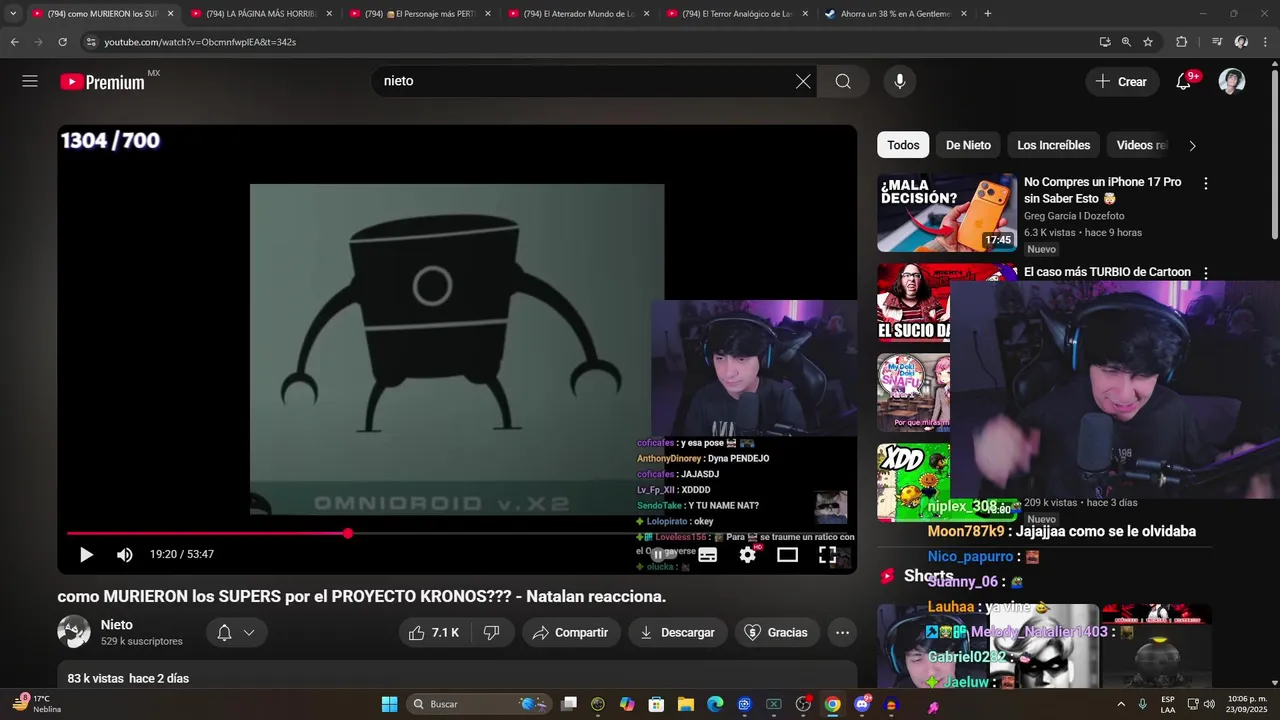
Task: Select the Los Increíbles filter chip
Action: 1053,145
